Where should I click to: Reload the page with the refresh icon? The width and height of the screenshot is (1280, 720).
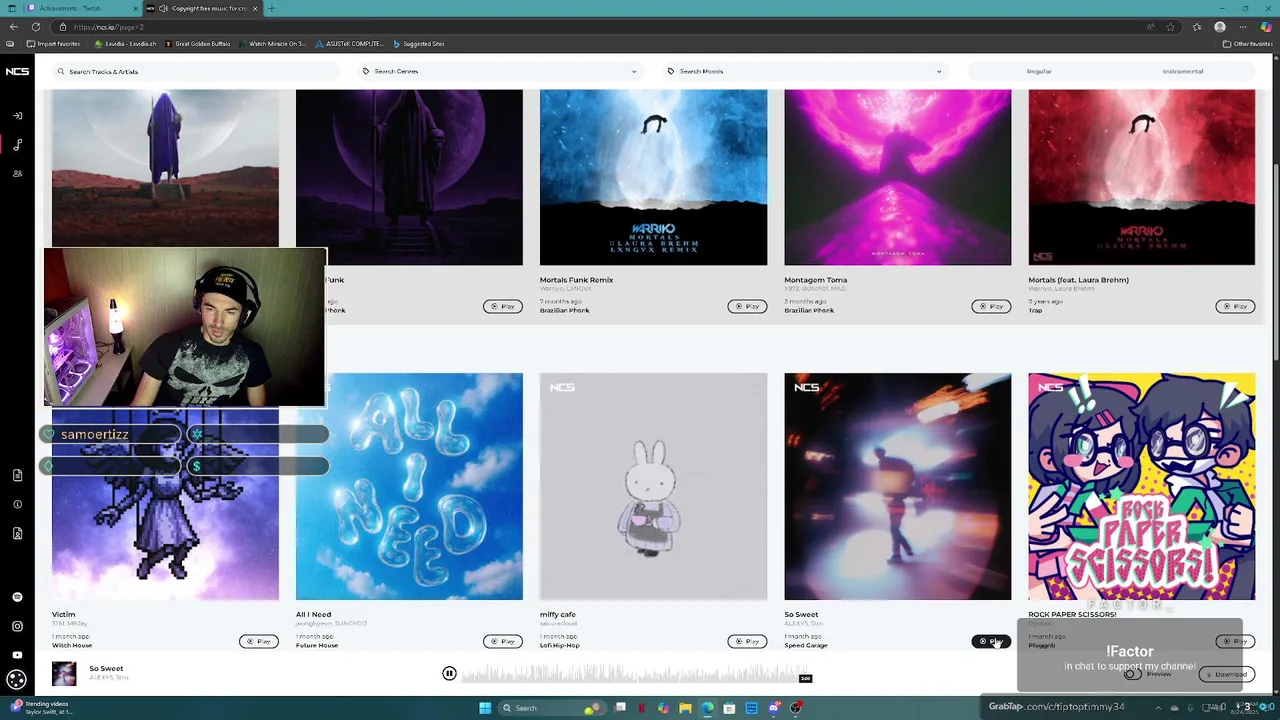37,27
